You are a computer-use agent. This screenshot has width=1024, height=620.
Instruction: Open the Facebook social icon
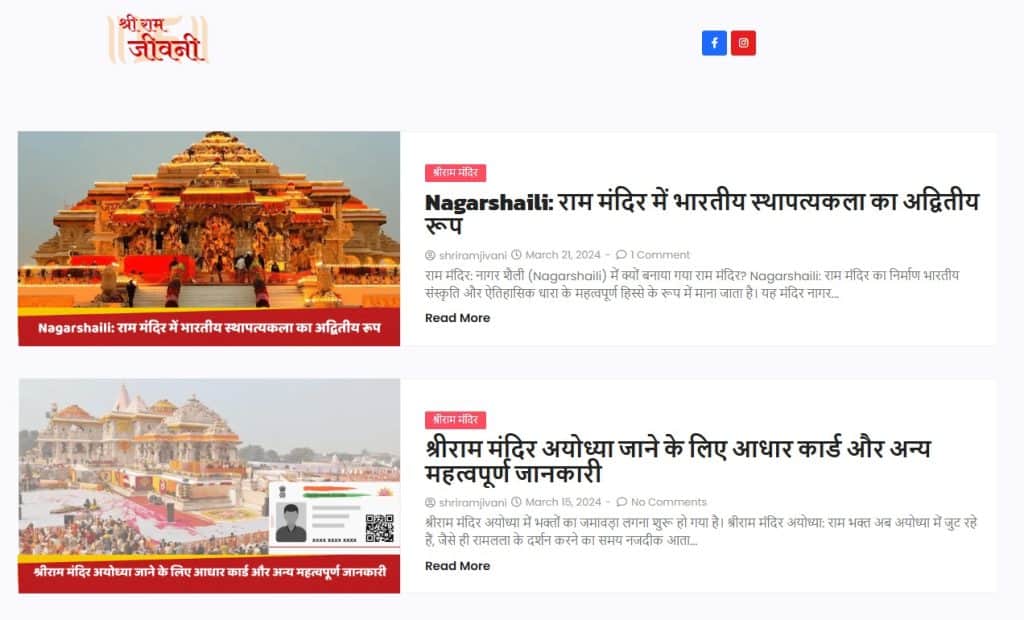click(x=714, y=43)
